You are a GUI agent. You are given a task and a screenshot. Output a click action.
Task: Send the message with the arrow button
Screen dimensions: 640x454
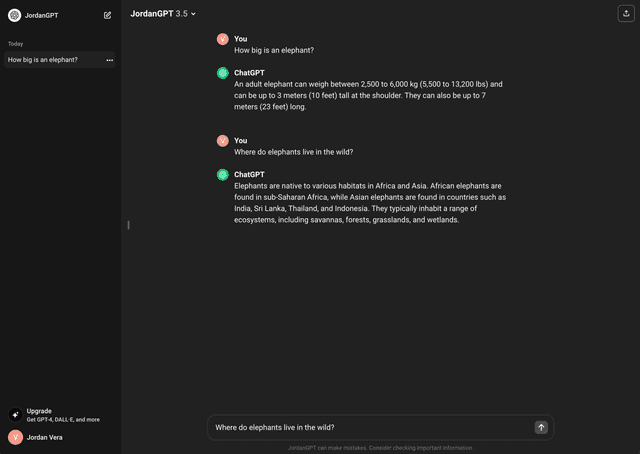(x=541, y=427)
